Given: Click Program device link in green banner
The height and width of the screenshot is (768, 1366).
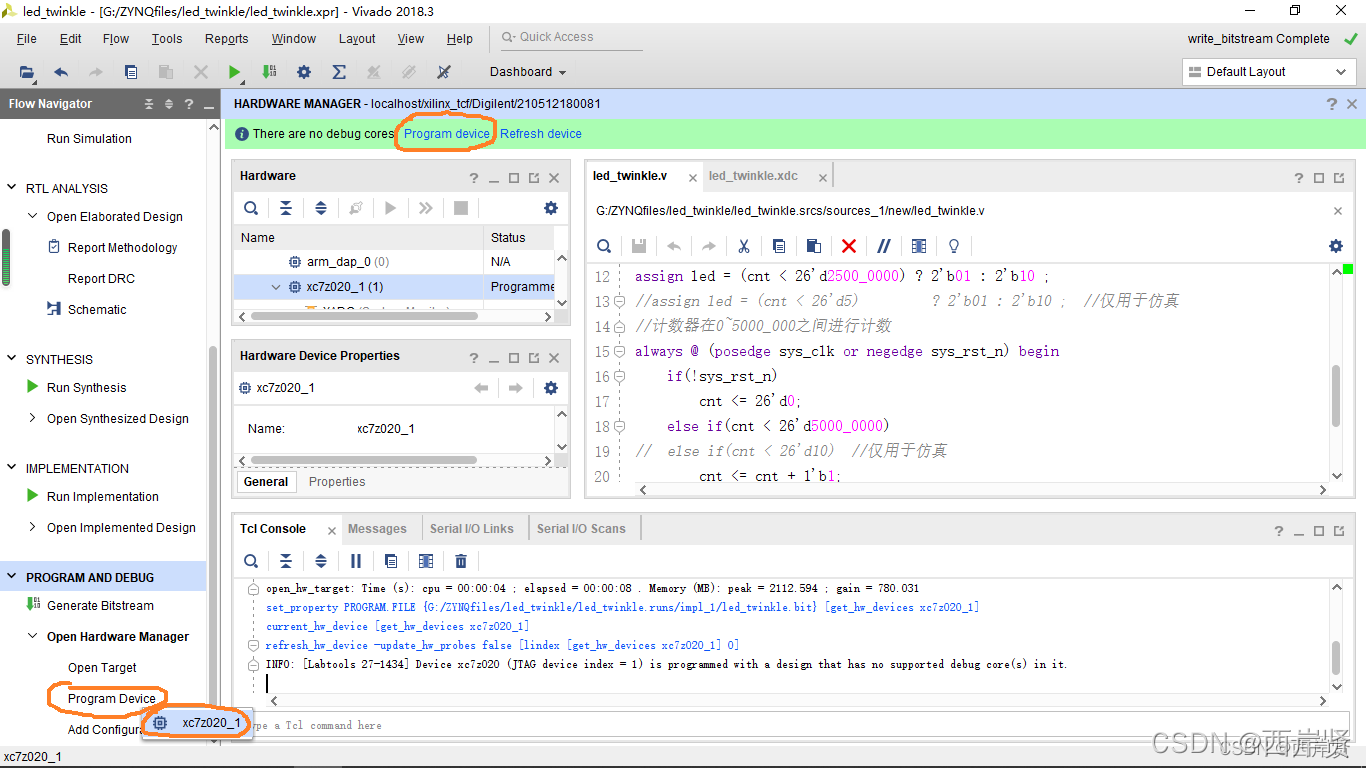Looking at the screenshot, I should coord(447,134).
